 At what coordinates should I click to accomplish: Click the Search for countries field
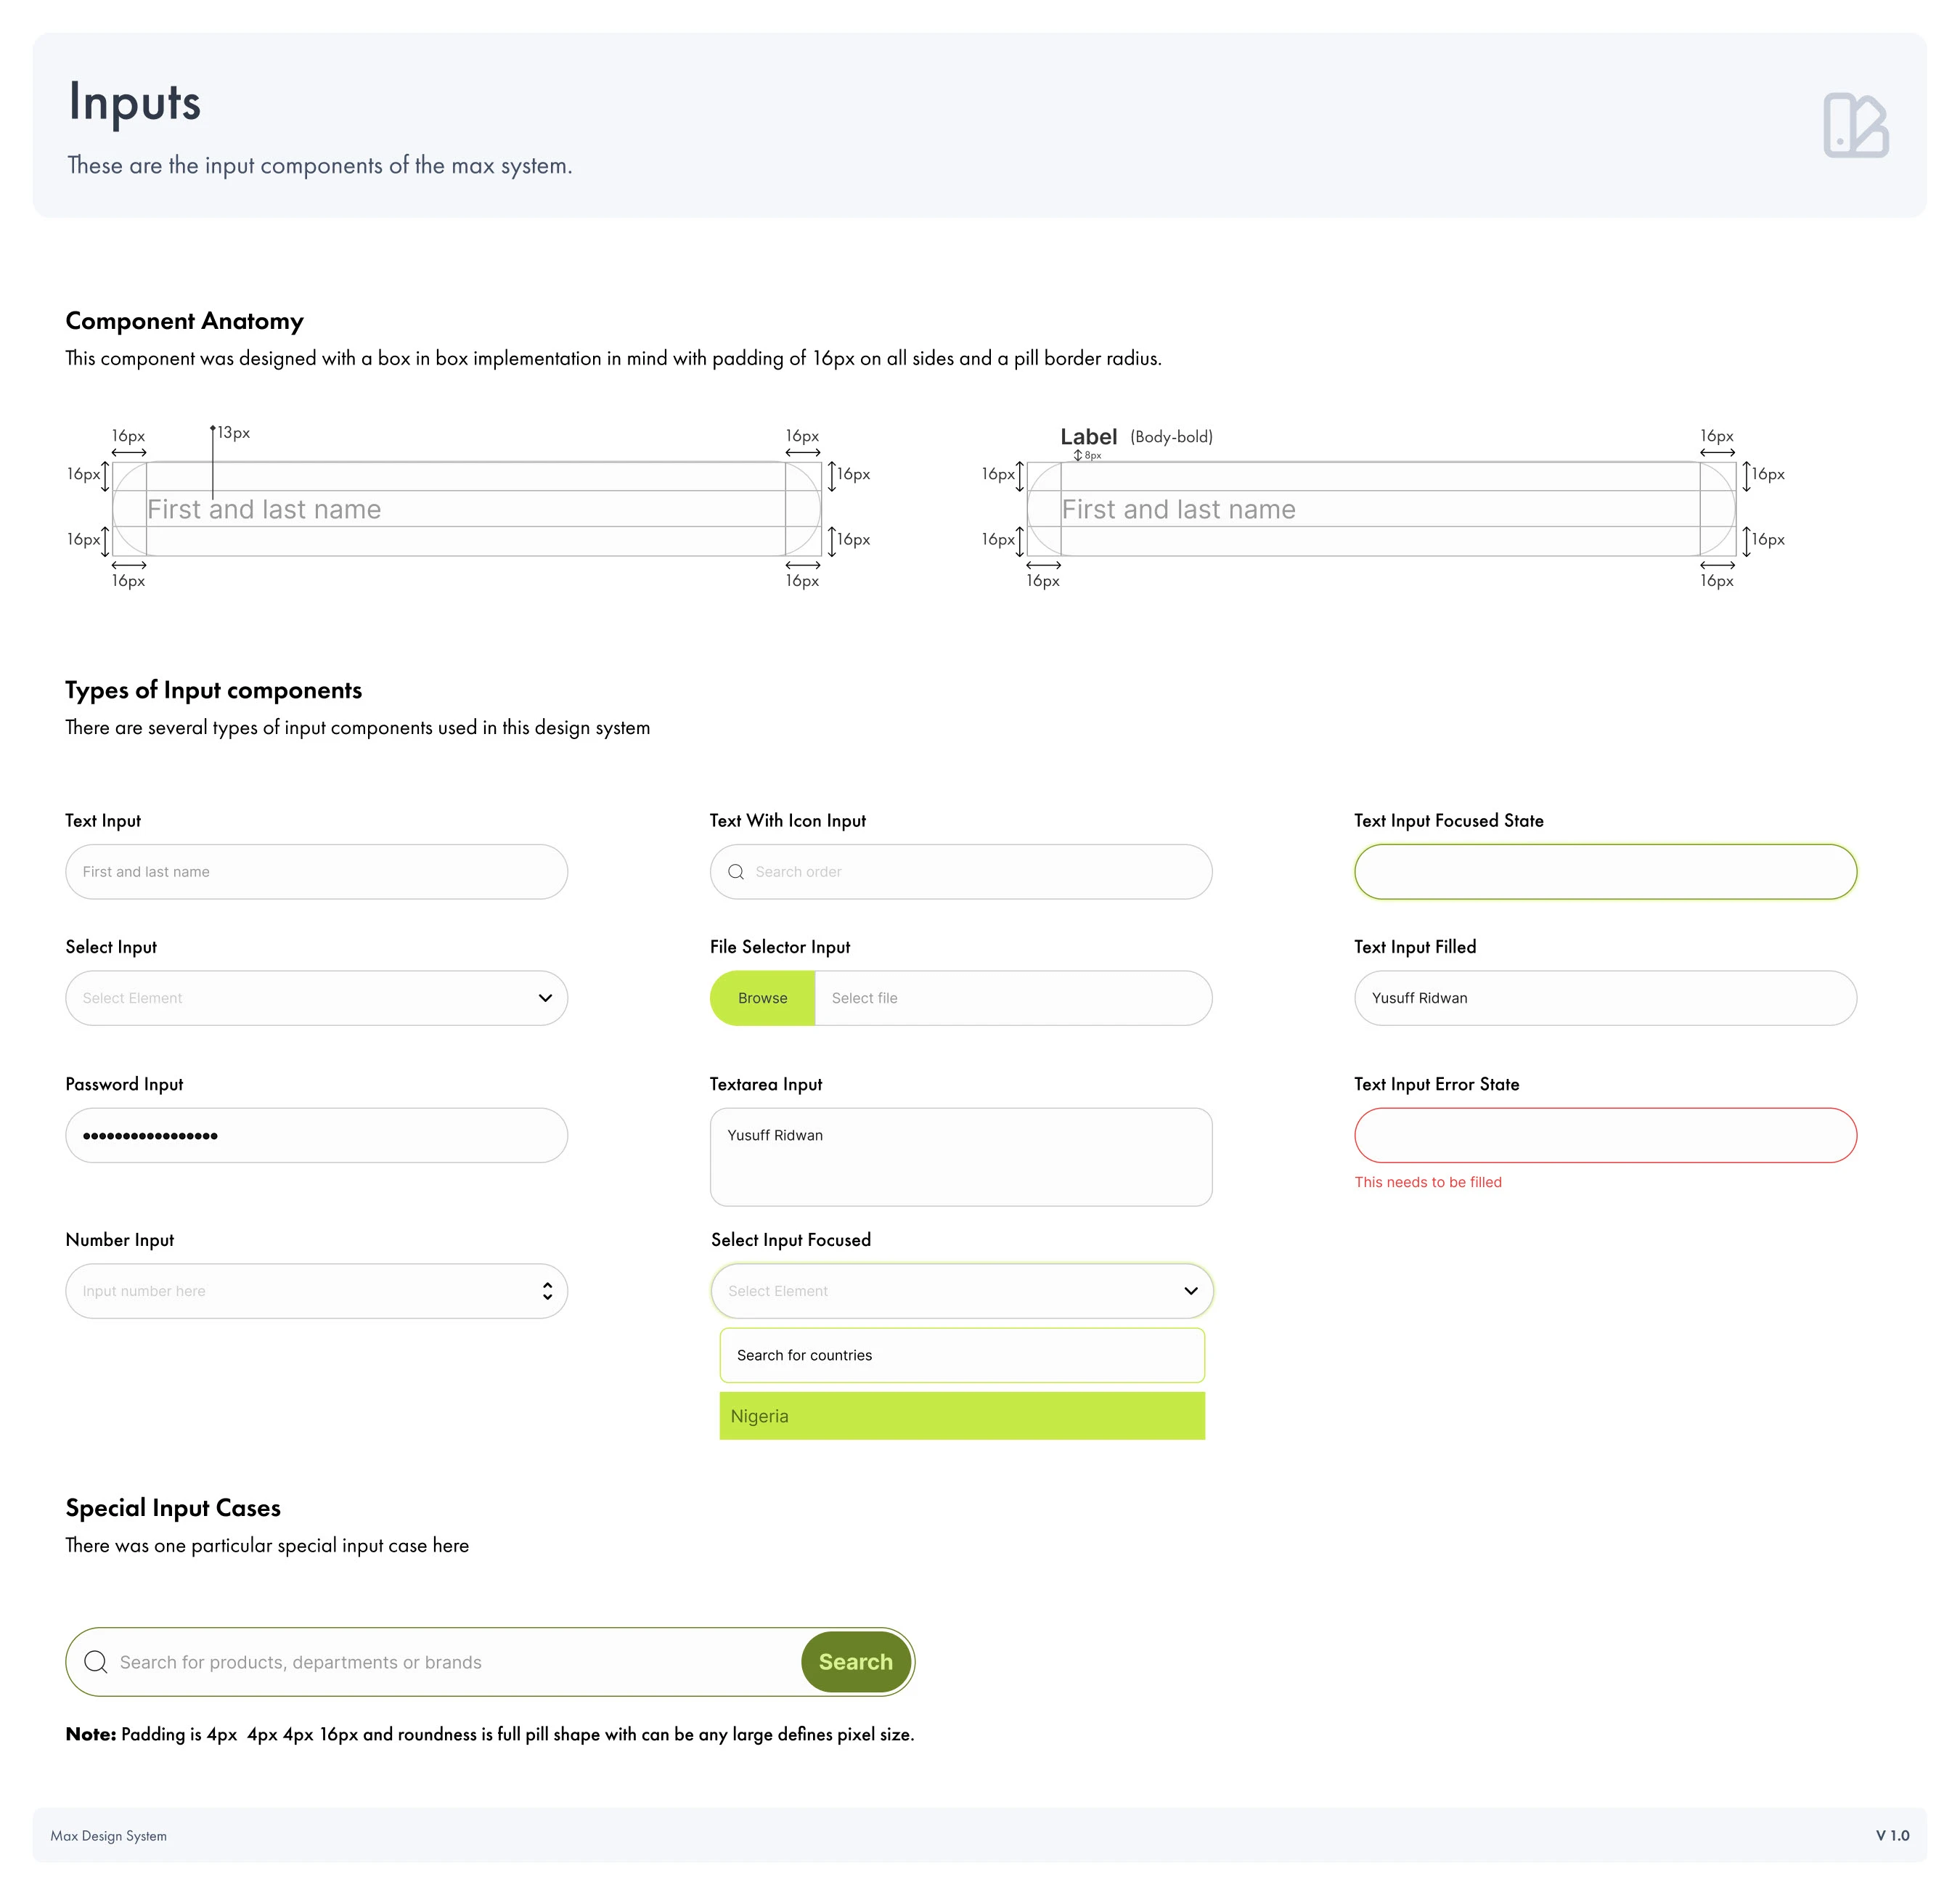(961, 1355)
